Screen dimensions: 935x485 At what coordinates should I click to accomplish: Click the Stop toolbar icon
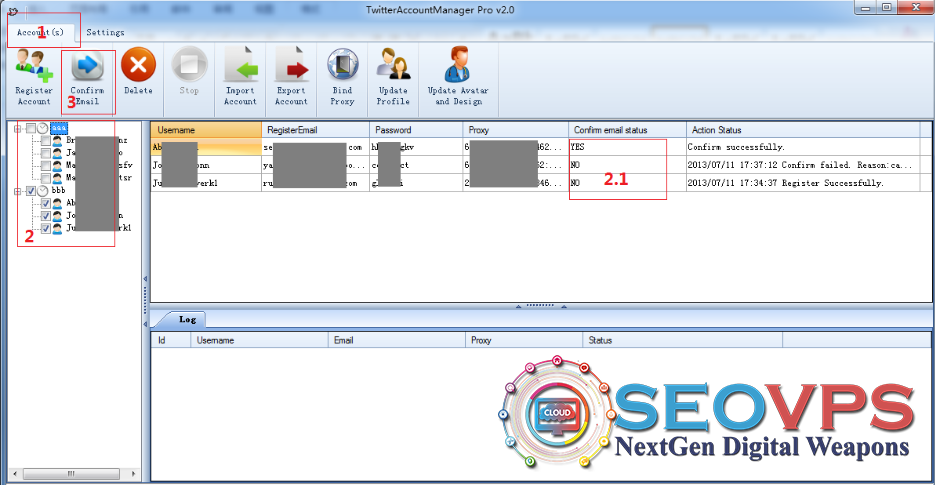click(189, 65)
